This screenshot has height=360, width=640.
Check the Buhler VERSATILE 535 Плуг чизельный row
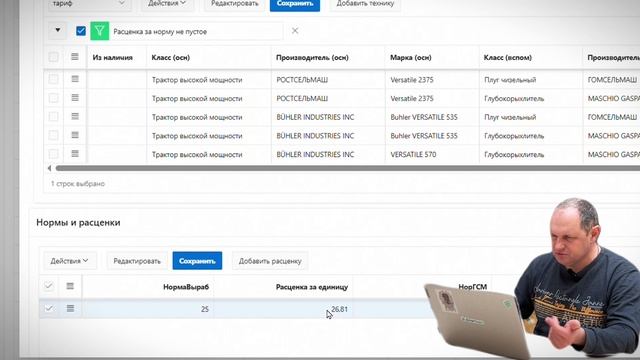tap(53, 116)
